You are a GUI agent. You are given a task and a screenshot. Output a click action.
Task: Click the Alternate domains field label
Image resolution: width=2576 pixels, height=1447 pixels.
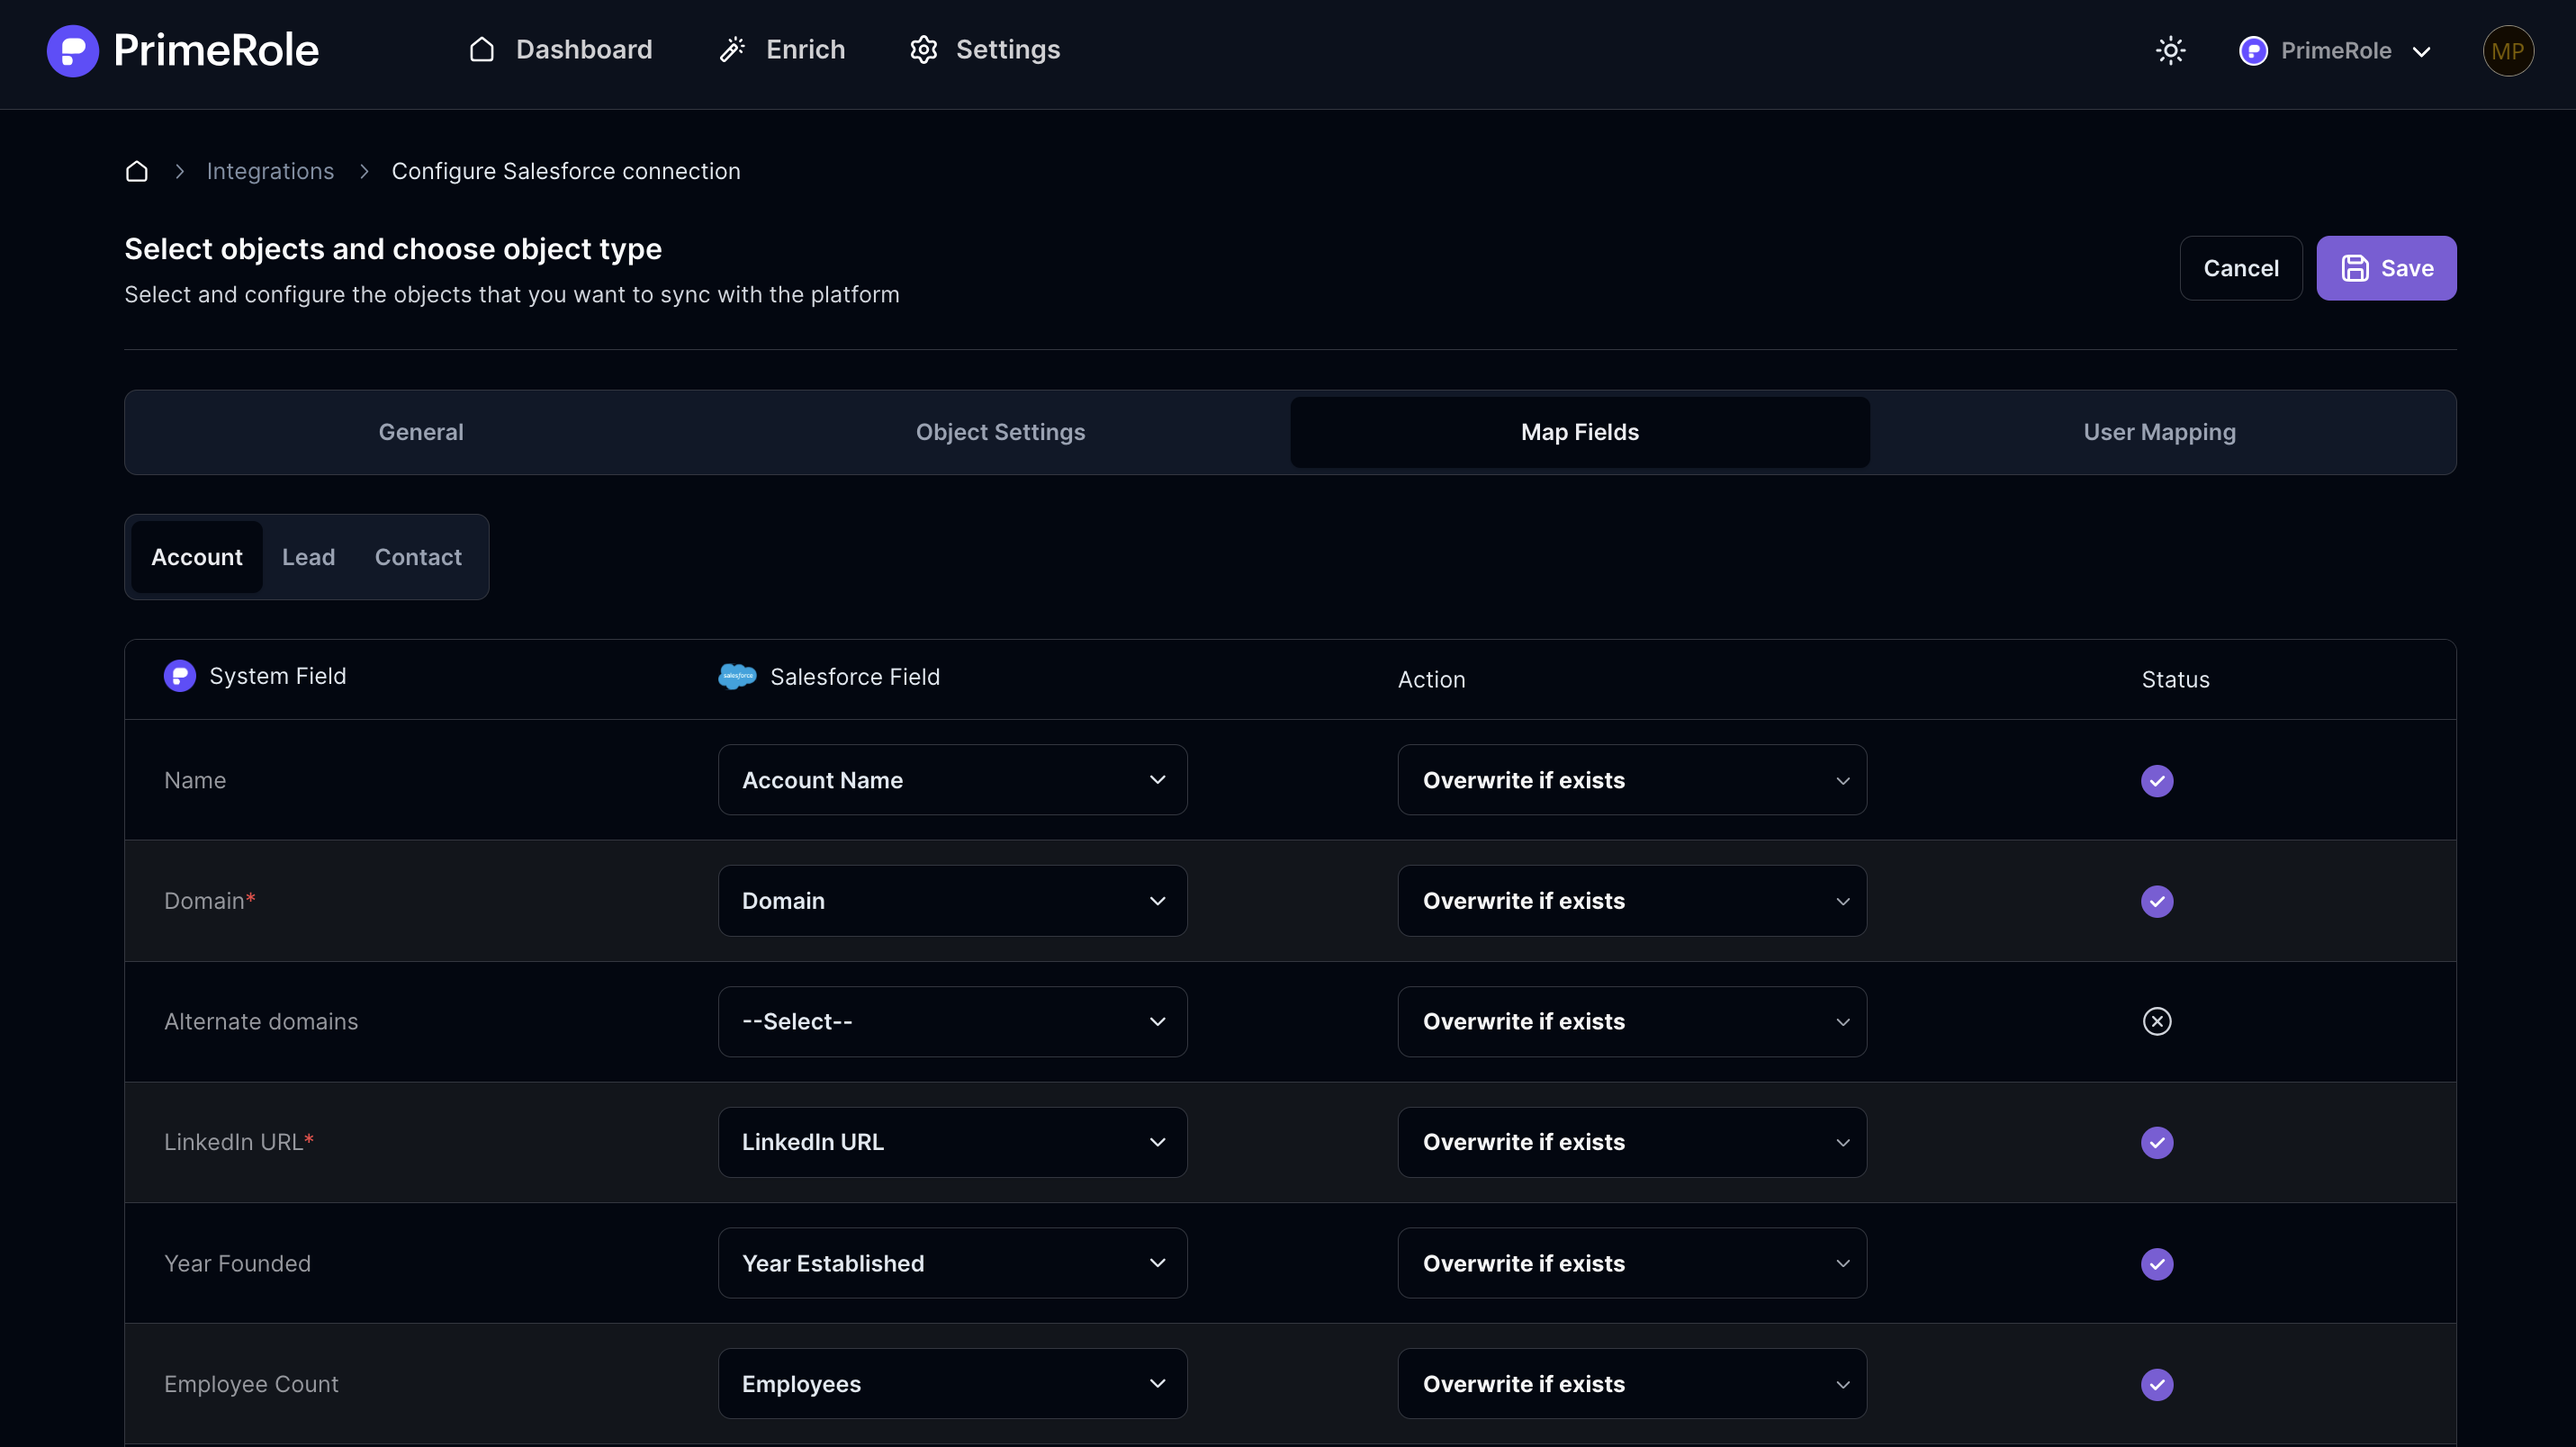(x=261, y=1021)
